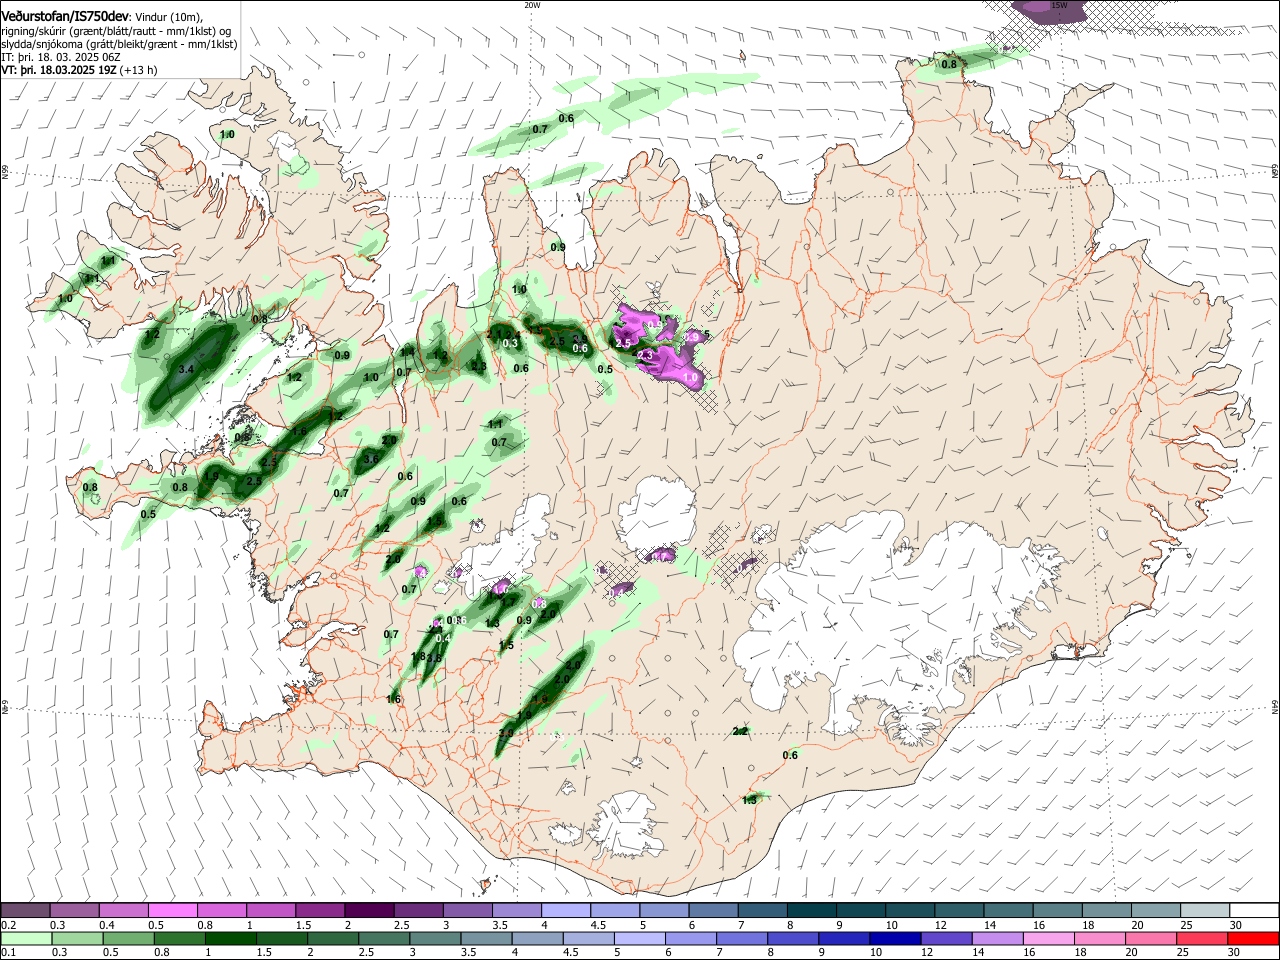This screenshot has width=1280, height=960.
Task: Click the 2.2 precipitation value in the southeast
Action: tap(741, 732)
